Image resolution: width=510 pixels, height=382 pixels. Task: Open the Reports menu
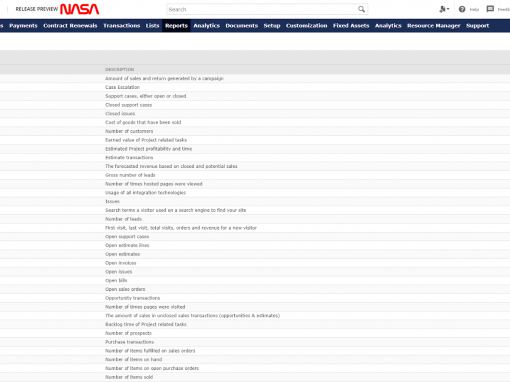tap(176, 26)
